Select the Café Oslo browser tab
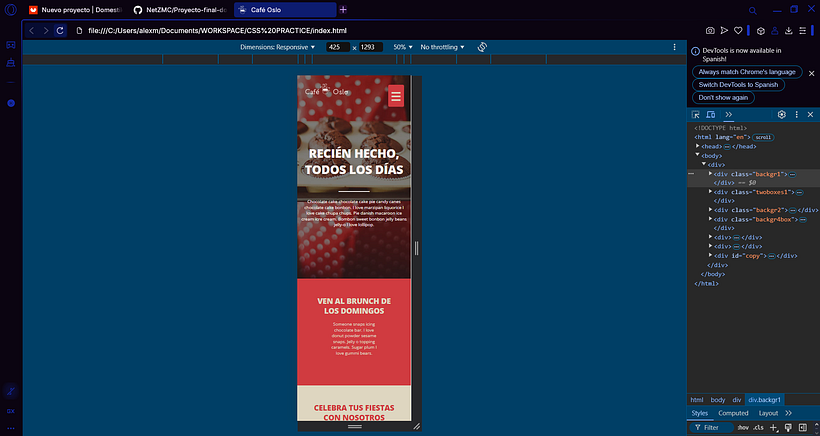820x436 pixels. tap(285, 9)
